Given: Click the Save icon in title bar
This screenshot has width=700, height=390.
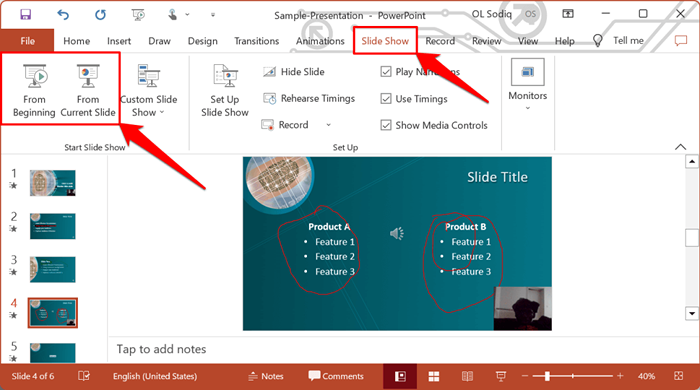Looking at the screenshot, I should point(25,14).
